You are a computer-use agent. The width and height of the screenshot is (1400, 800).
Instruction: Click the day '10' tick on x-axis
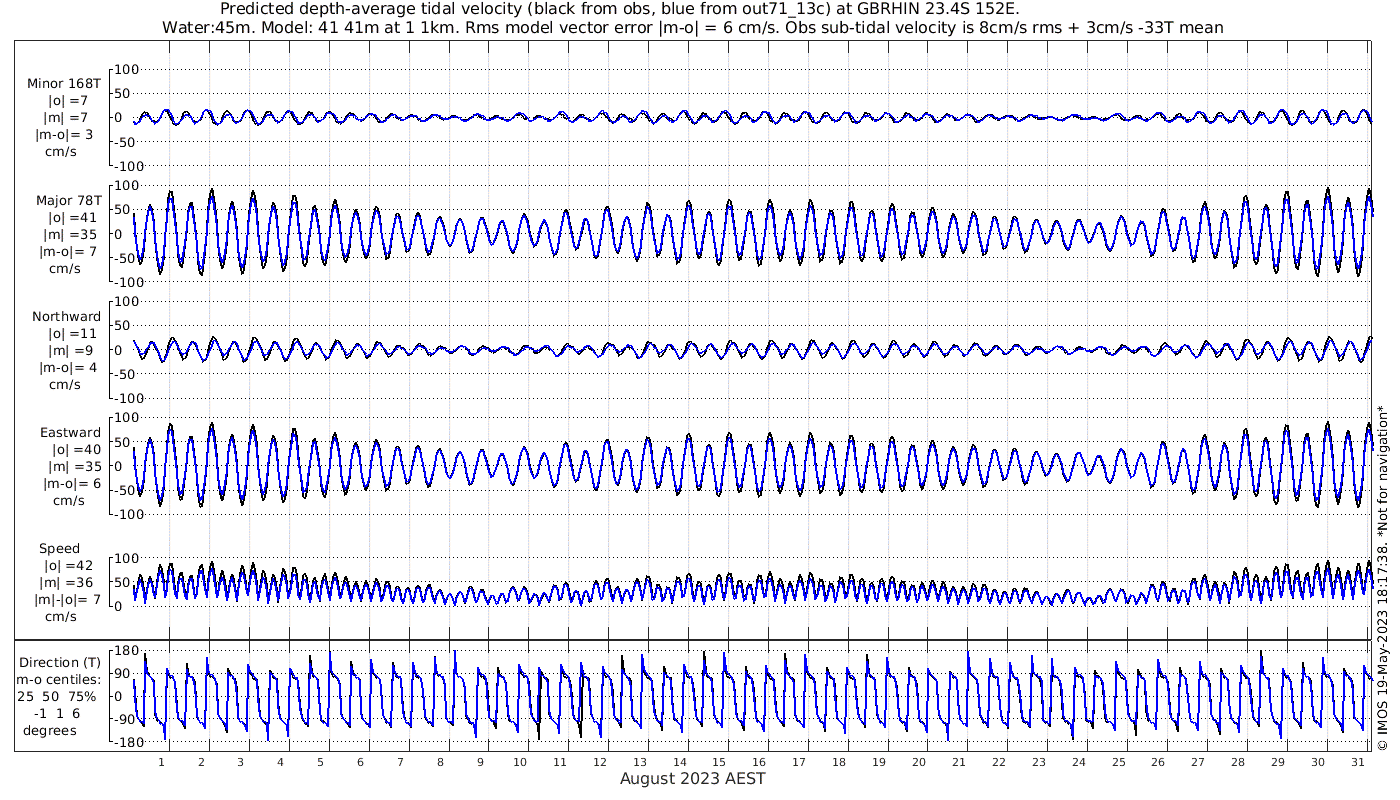click(519, 762)
